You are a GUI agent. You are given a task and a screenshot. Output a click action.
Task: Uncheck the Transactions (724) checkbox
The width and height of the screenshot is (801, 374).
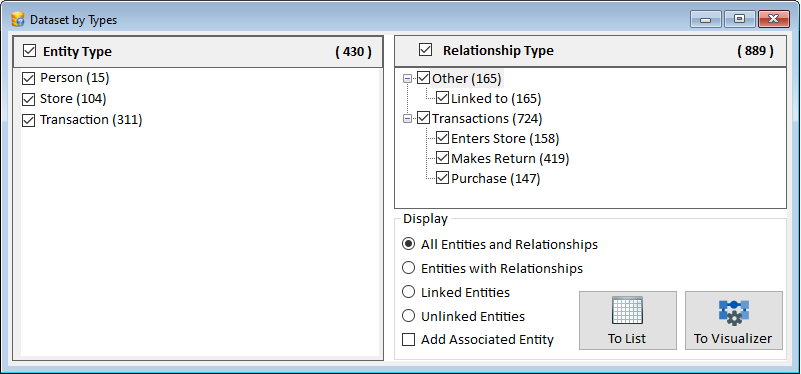pyautogui.click(x=423, y=118)
